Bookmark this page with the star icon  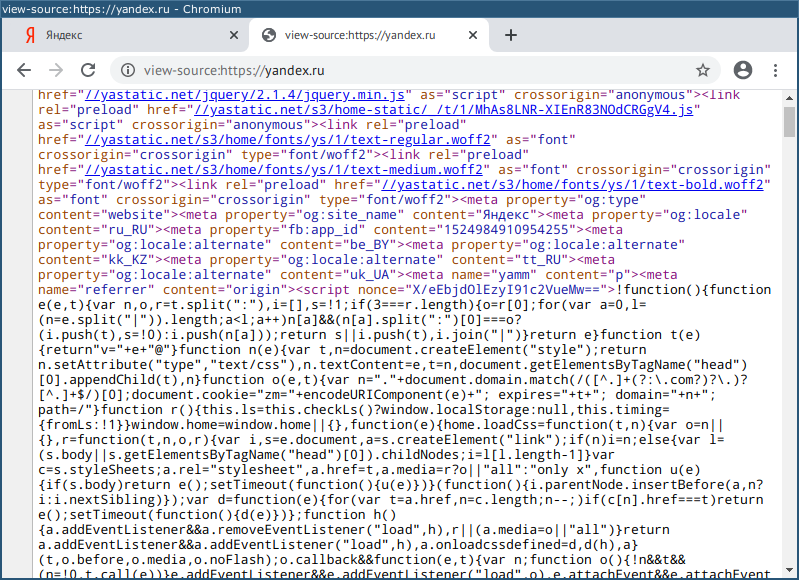pos(703,70)
